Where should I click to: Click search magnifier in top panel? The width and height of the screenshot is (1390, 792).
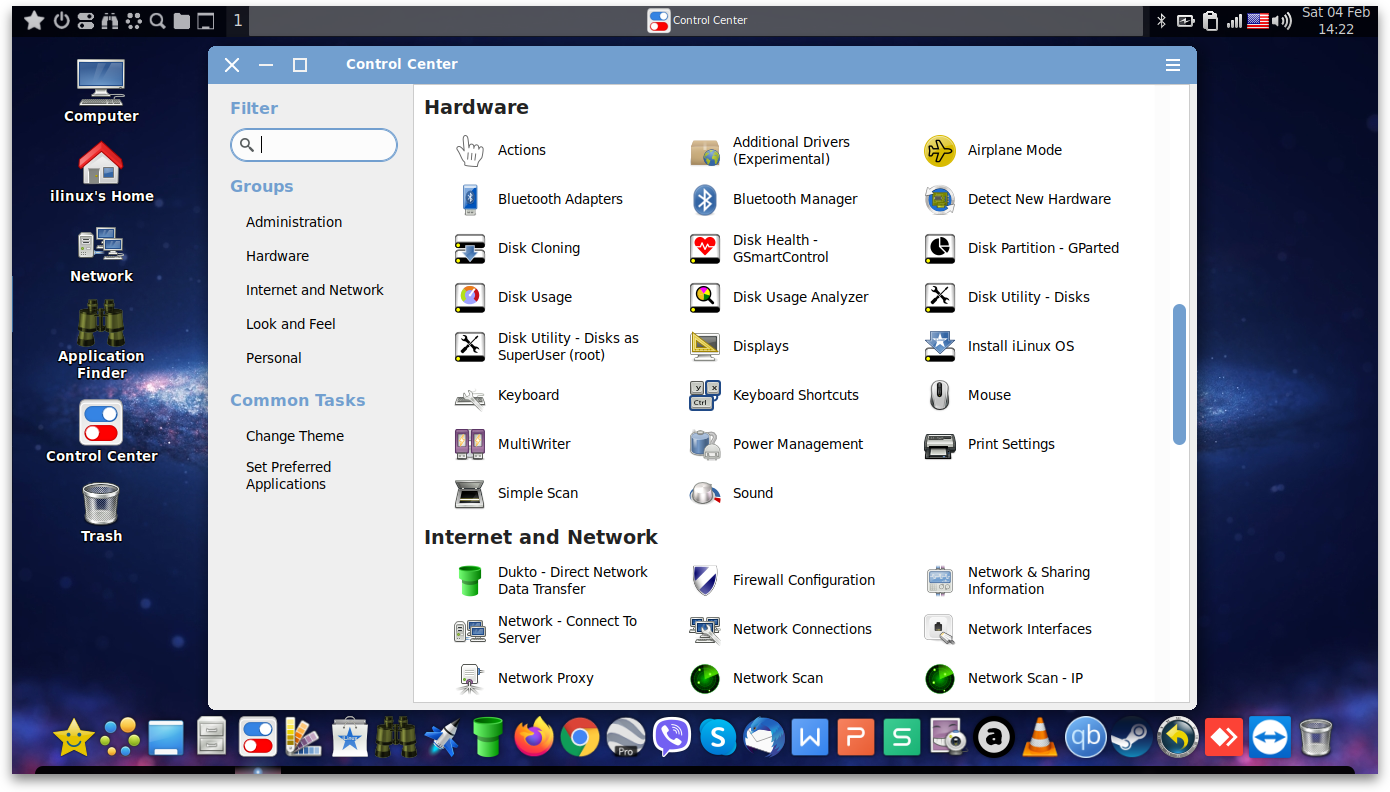tap(157, 21)
